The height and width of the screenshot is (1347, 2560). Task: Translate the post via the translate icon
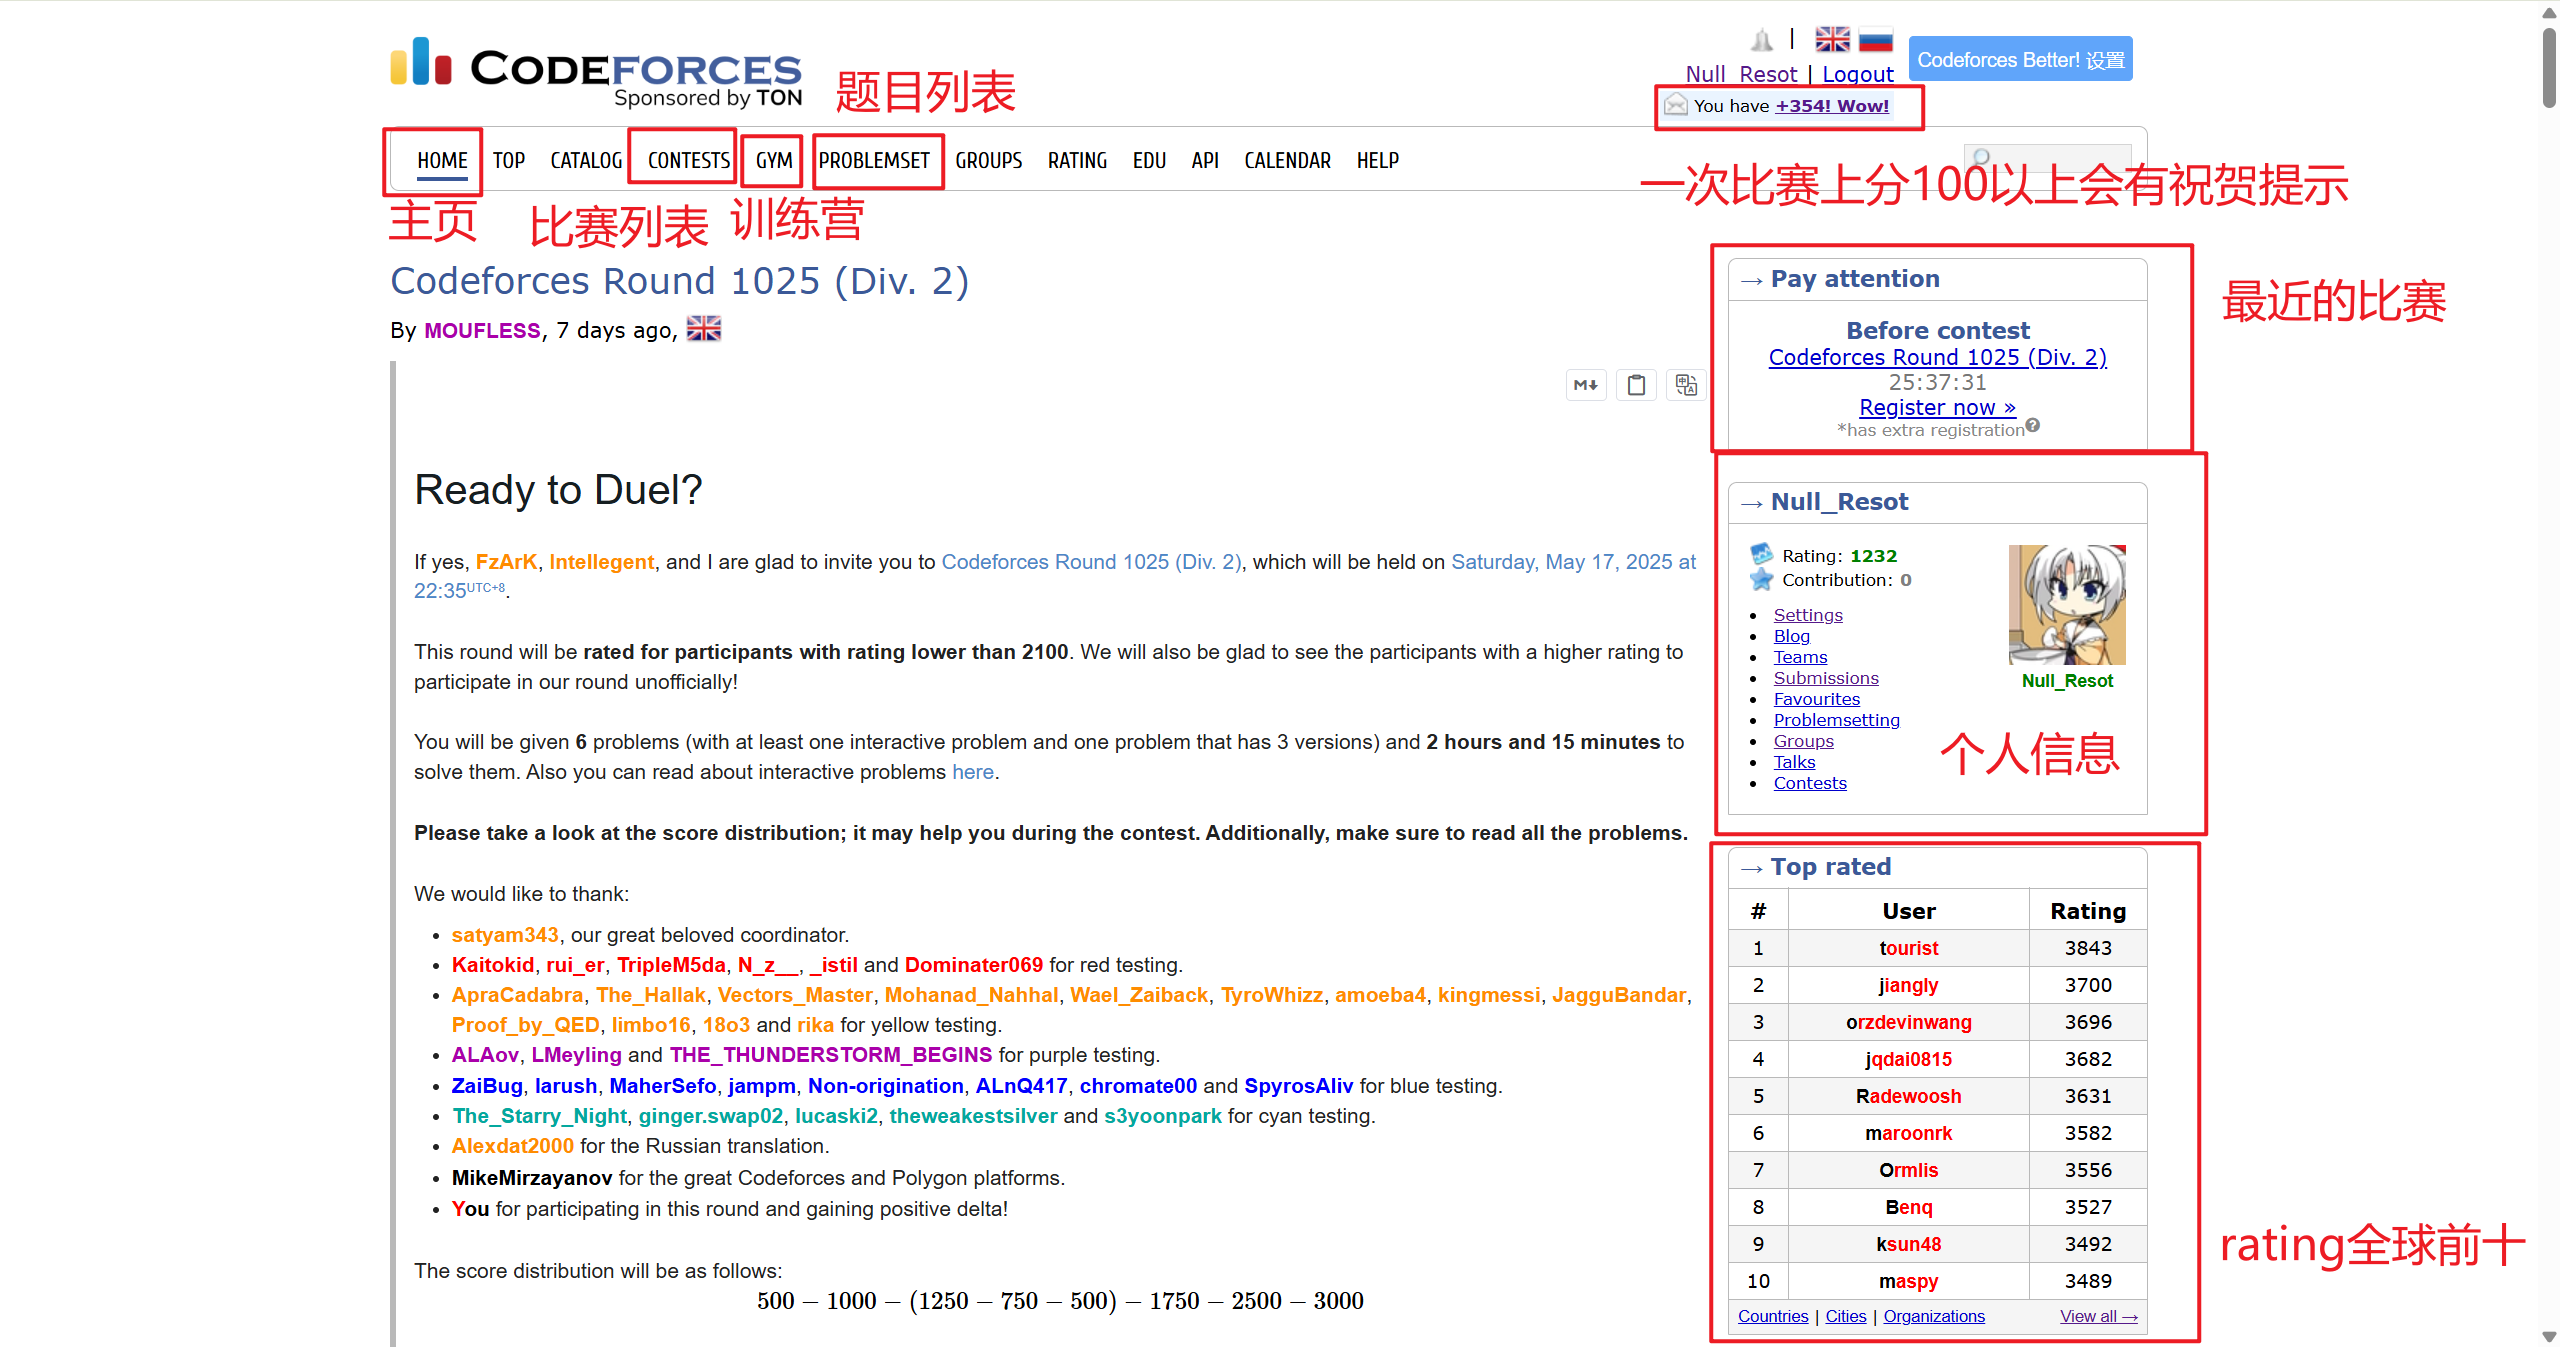tap(1686, 385)
